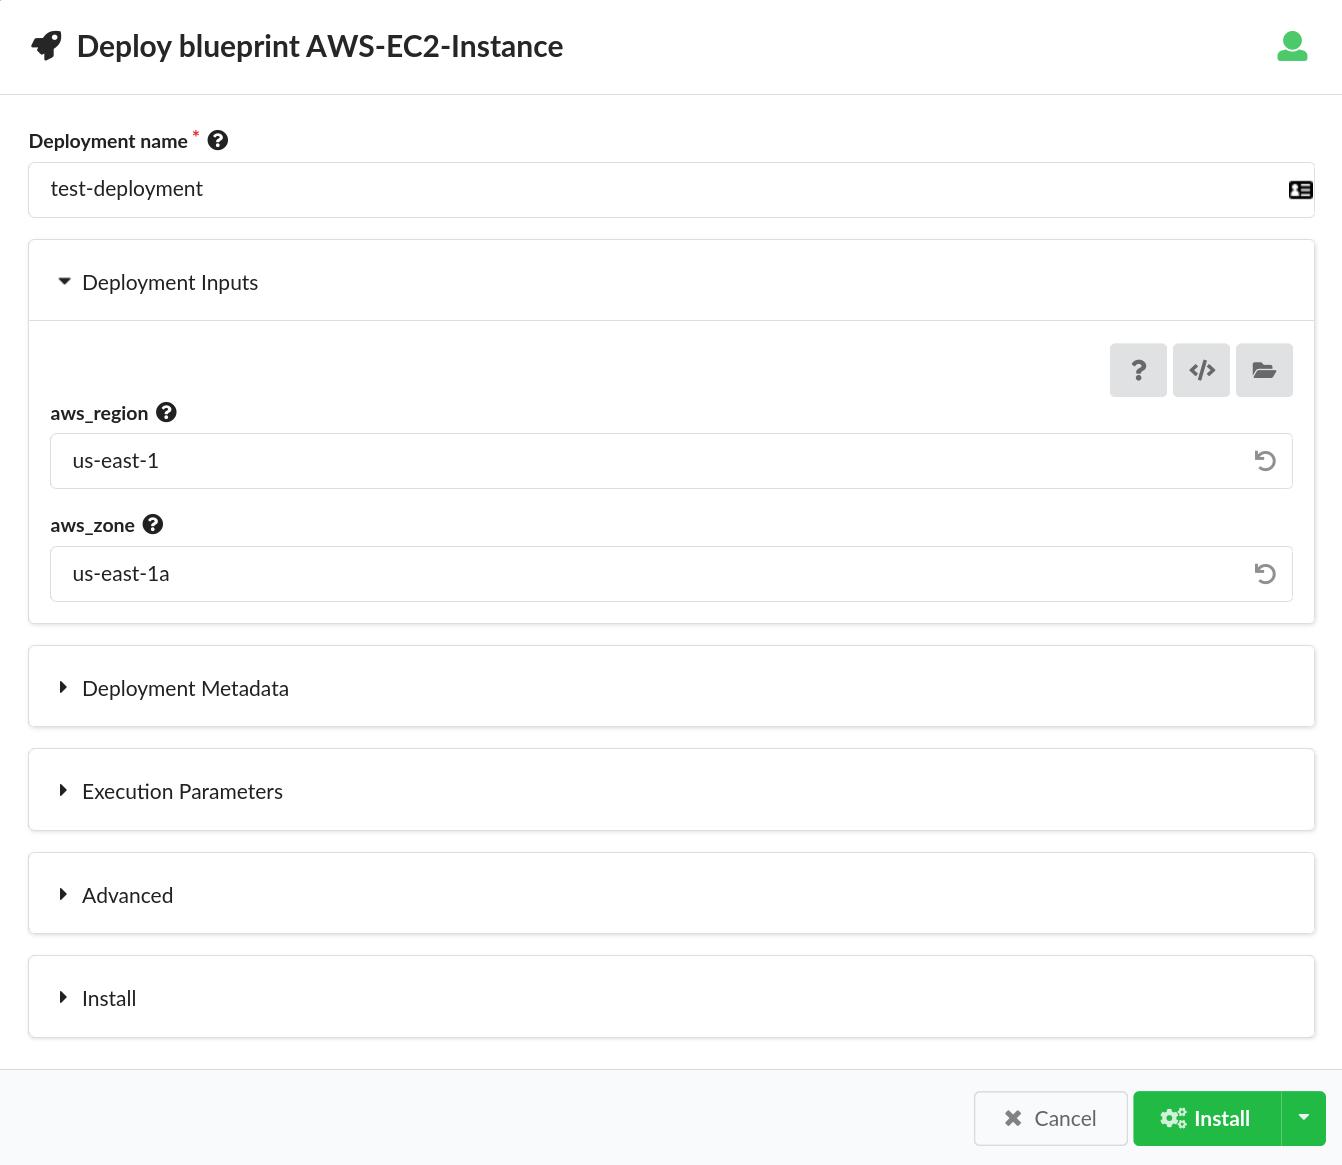Image resolution: width=1342 pixels, height=1165 pixels.
Task: Expand the Advanced section
Action: coord(671,894)
